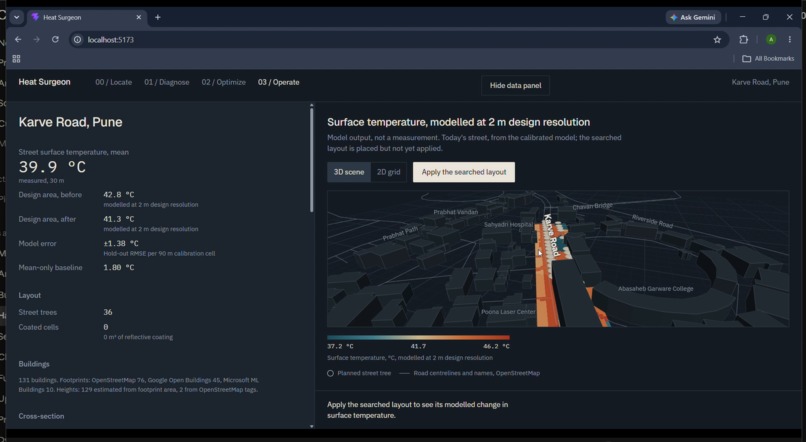Click the Hide data panel button
This screenshot has height=442, width=806.
click(x=515, y=85)
